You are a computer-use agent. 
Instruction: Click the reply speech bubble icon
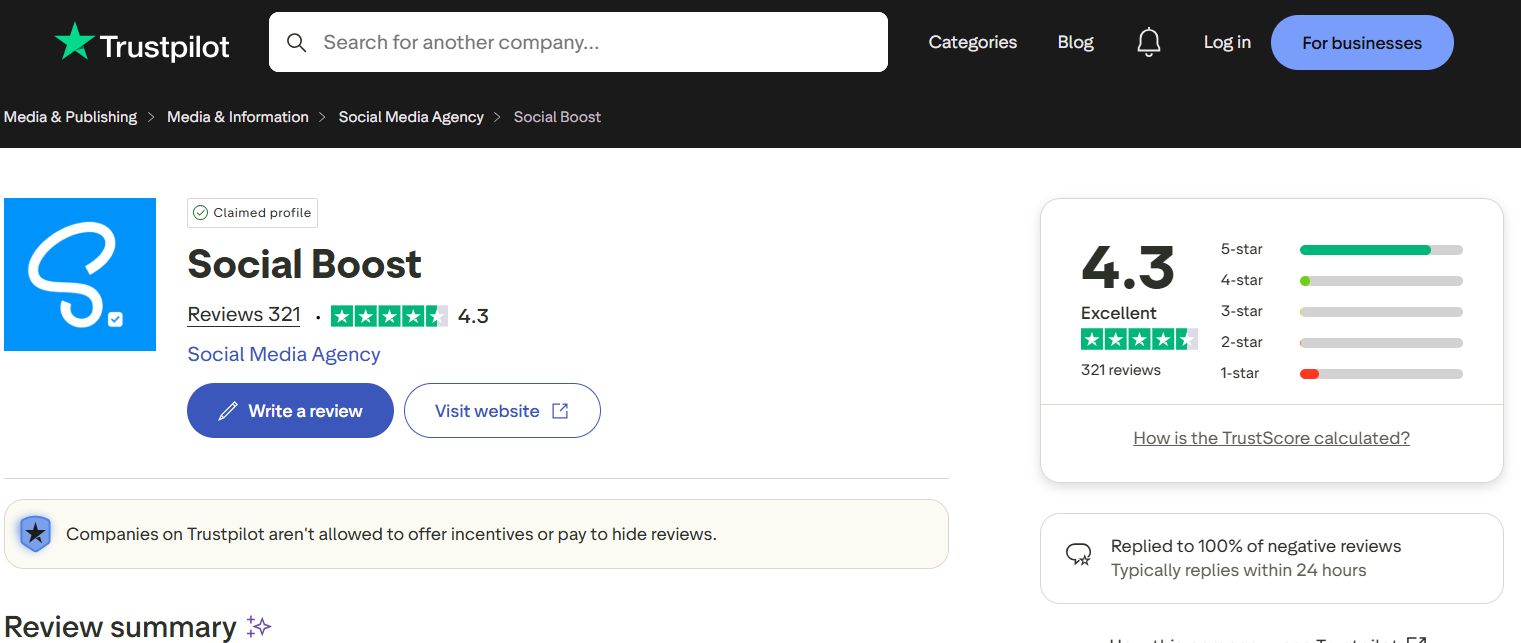1078,555
